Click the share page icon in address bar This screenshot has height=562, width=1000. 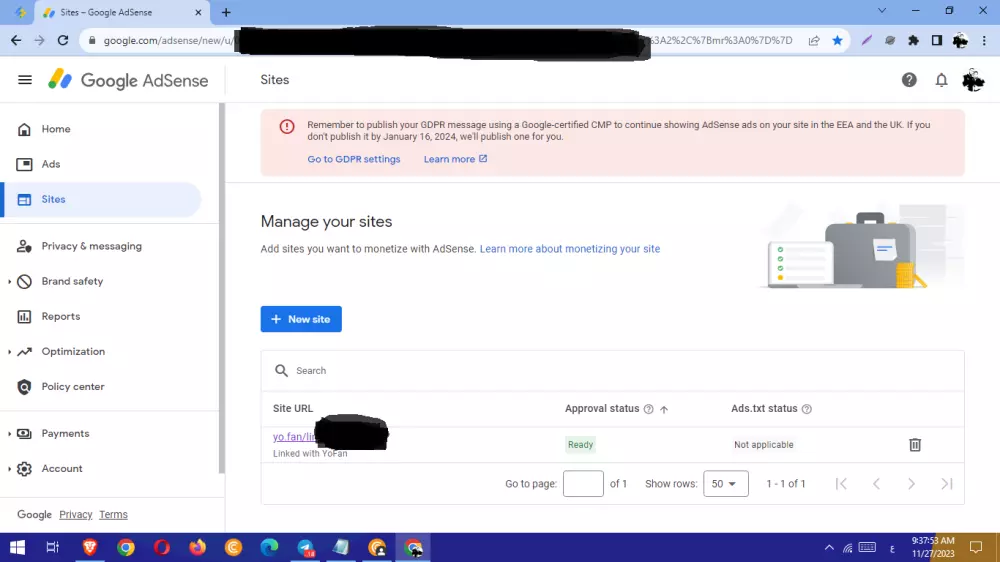coord(814,40)
